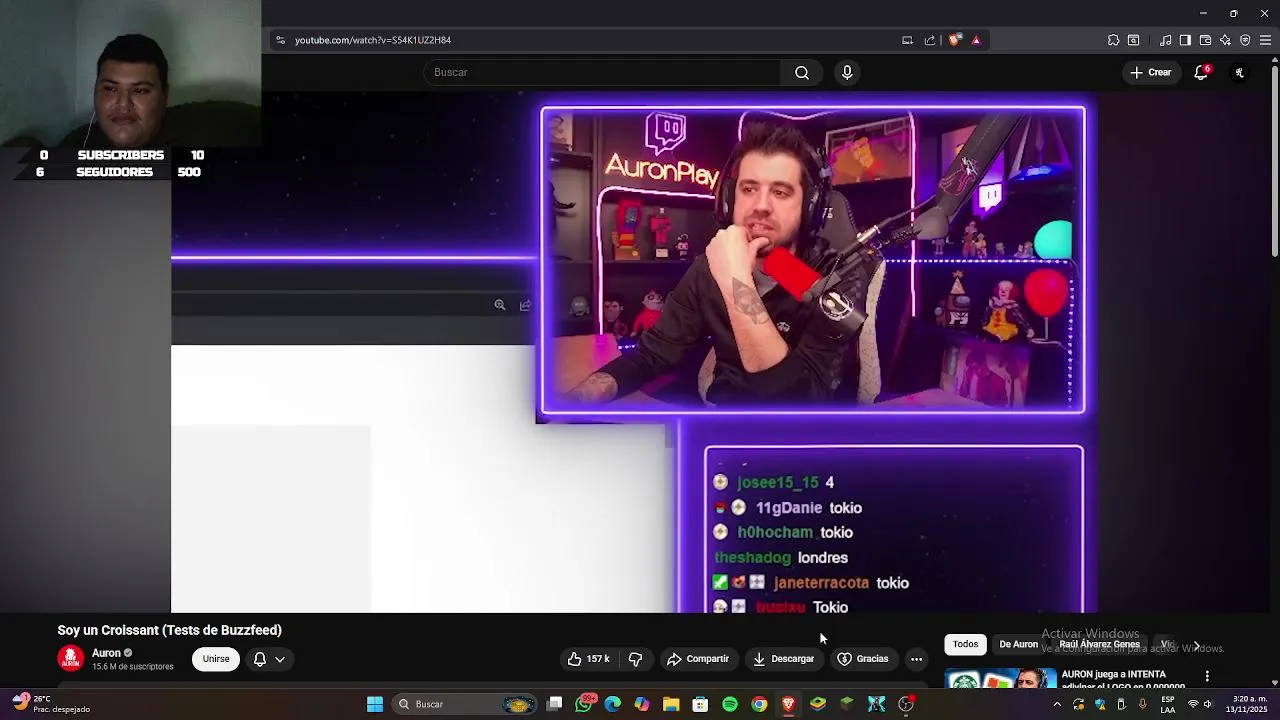The width and height of the screenshot is (1280, 720).
Task: Open Wi-Fi network tray icon
Action: pos(1192,704)
